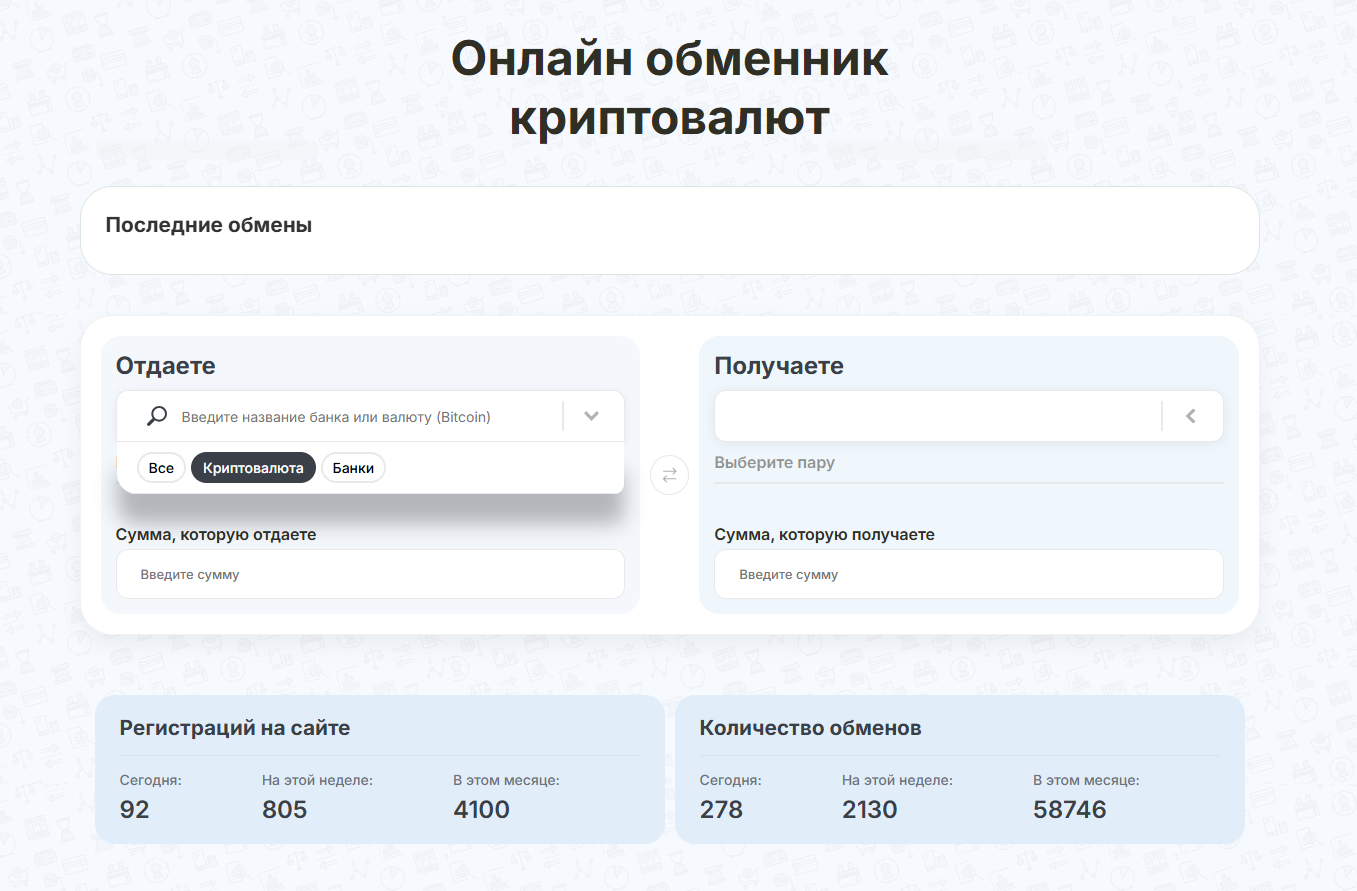Viewport: 1357px width, 891px height.
Task: Click the Отдаете panel header
Action: 165,366
